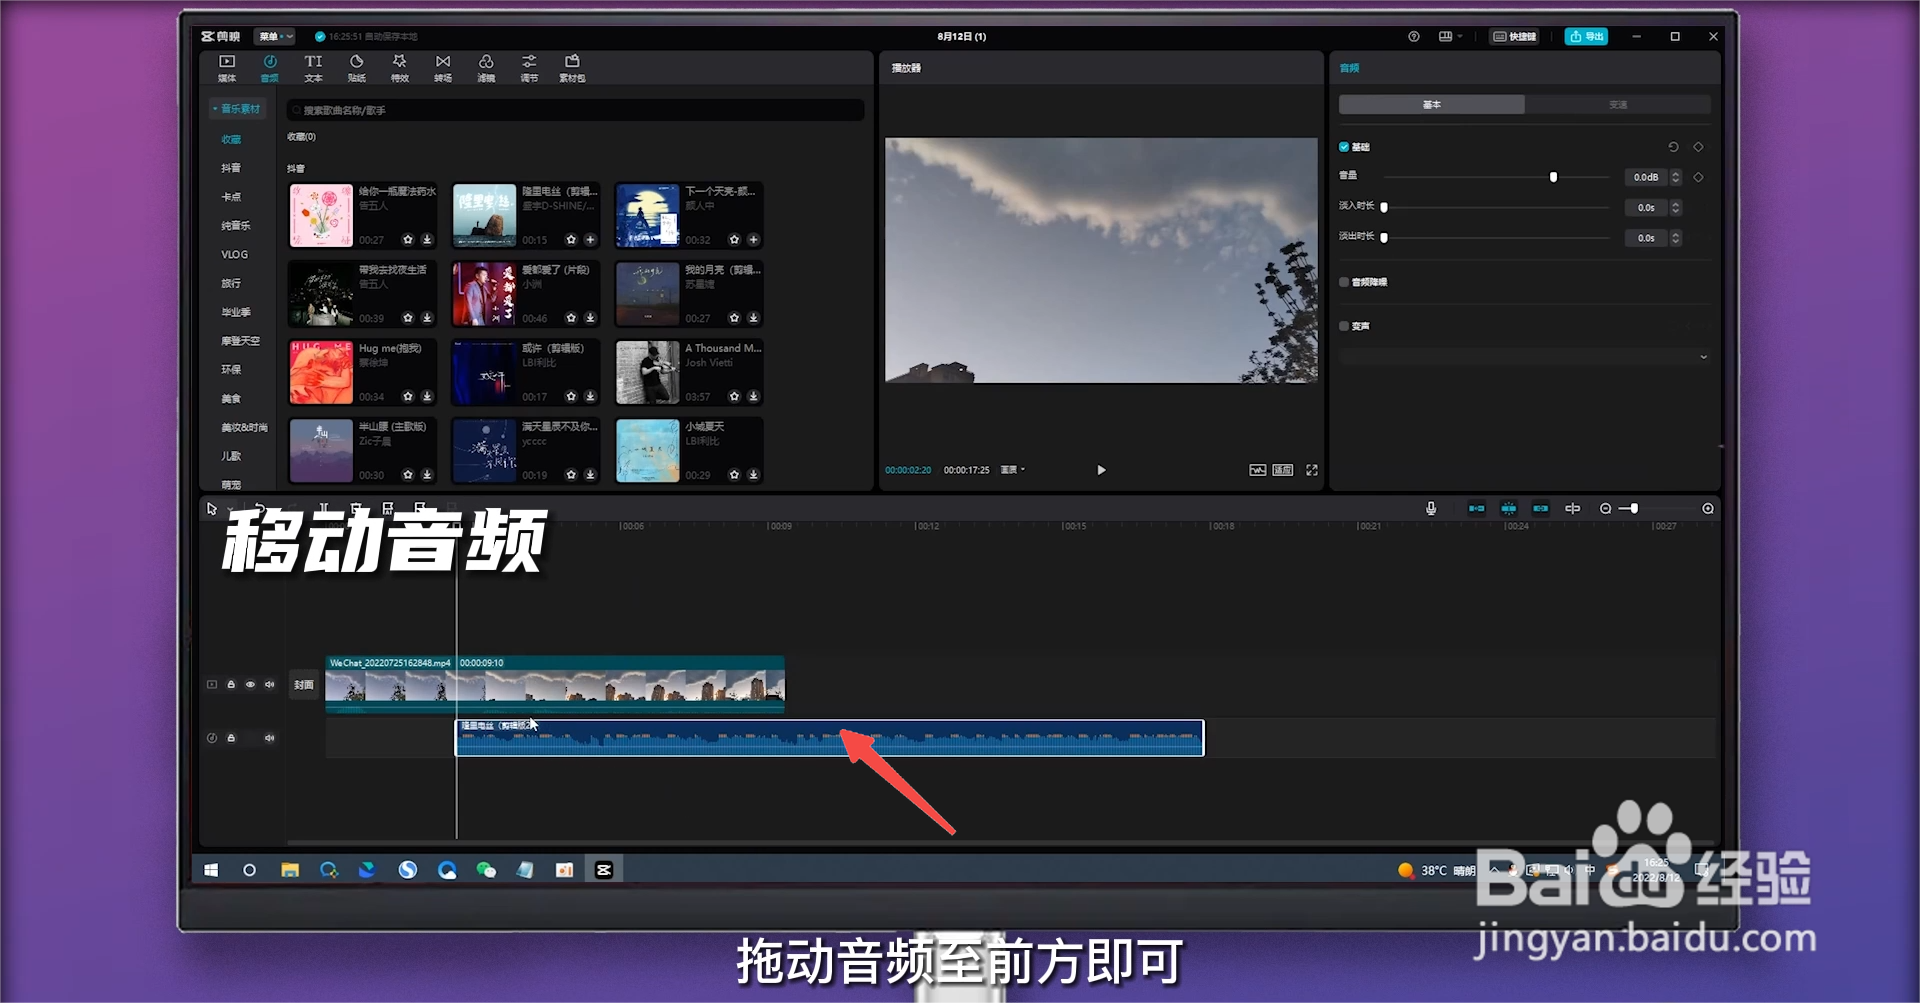Click the song search input field
Screen dimensions: 1920x1003
[x=575, y=110]
